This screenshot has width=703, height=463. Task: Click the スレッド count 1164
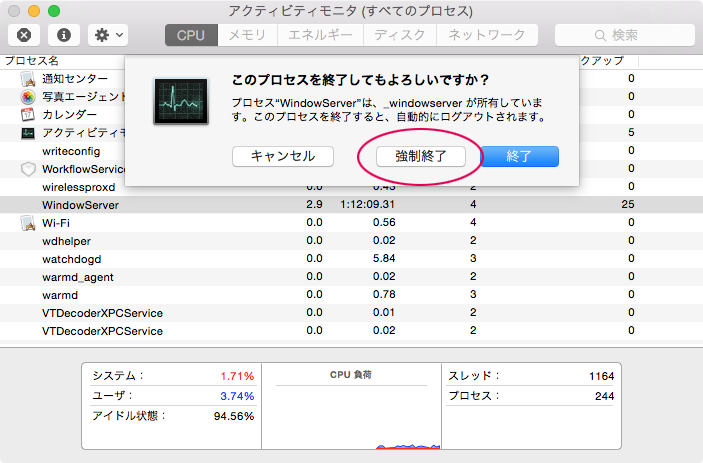601,376
